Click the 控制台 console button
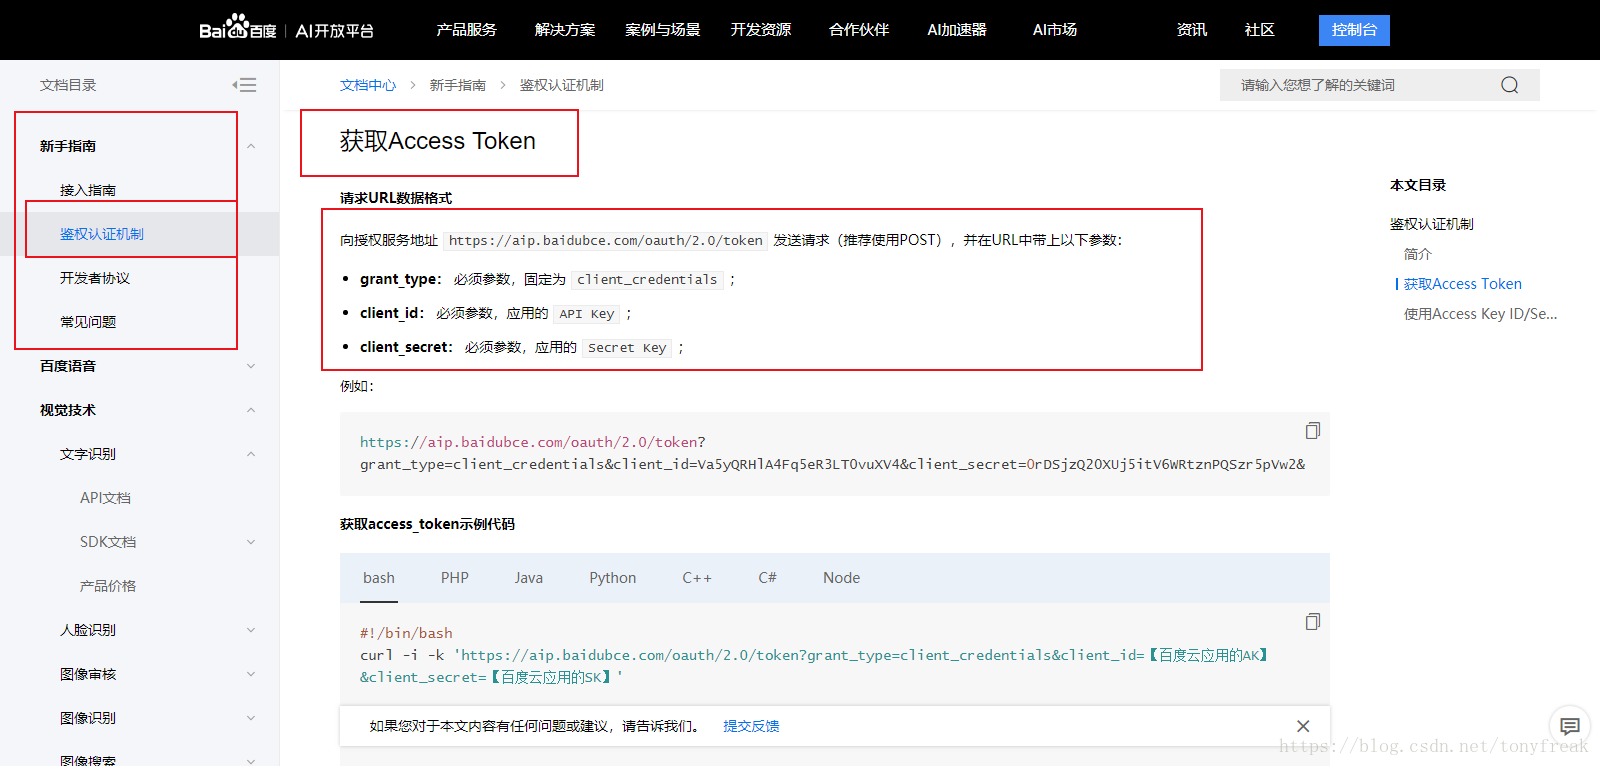 click(x=1354, y=30)
